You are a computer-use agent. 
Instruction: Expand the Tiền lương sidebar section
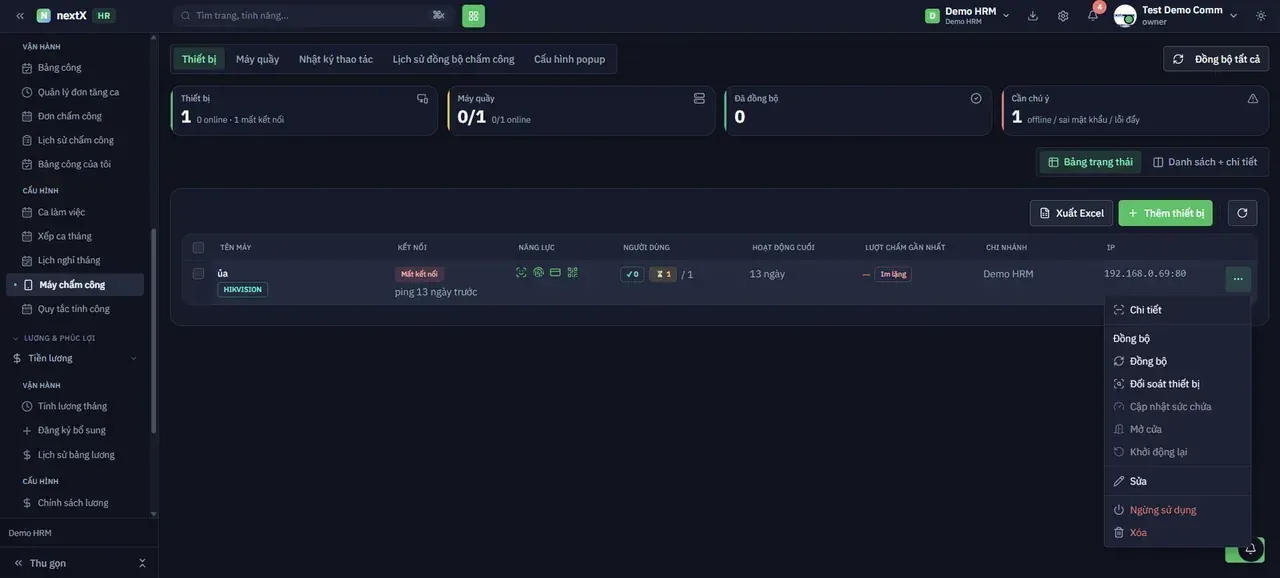coord(76,358)
